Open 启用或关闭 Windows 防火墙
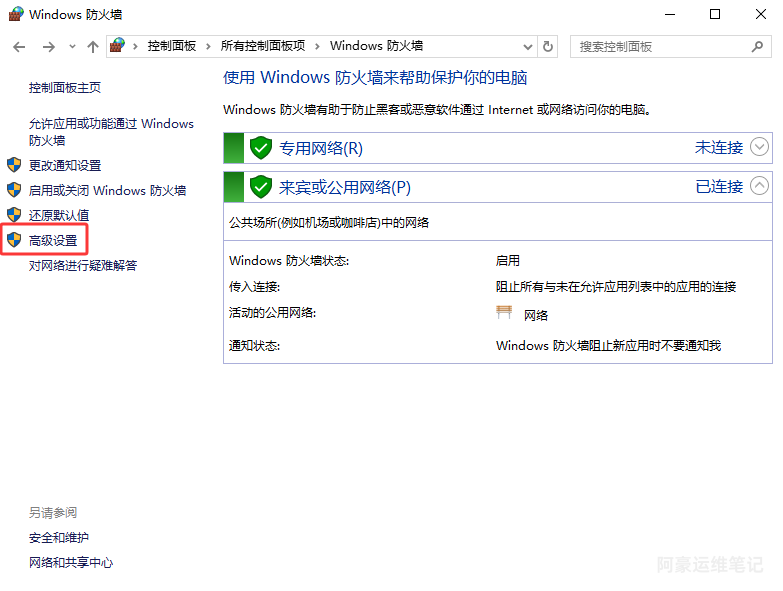The width and height of the screenshot is (783, 591). point(107,190)
